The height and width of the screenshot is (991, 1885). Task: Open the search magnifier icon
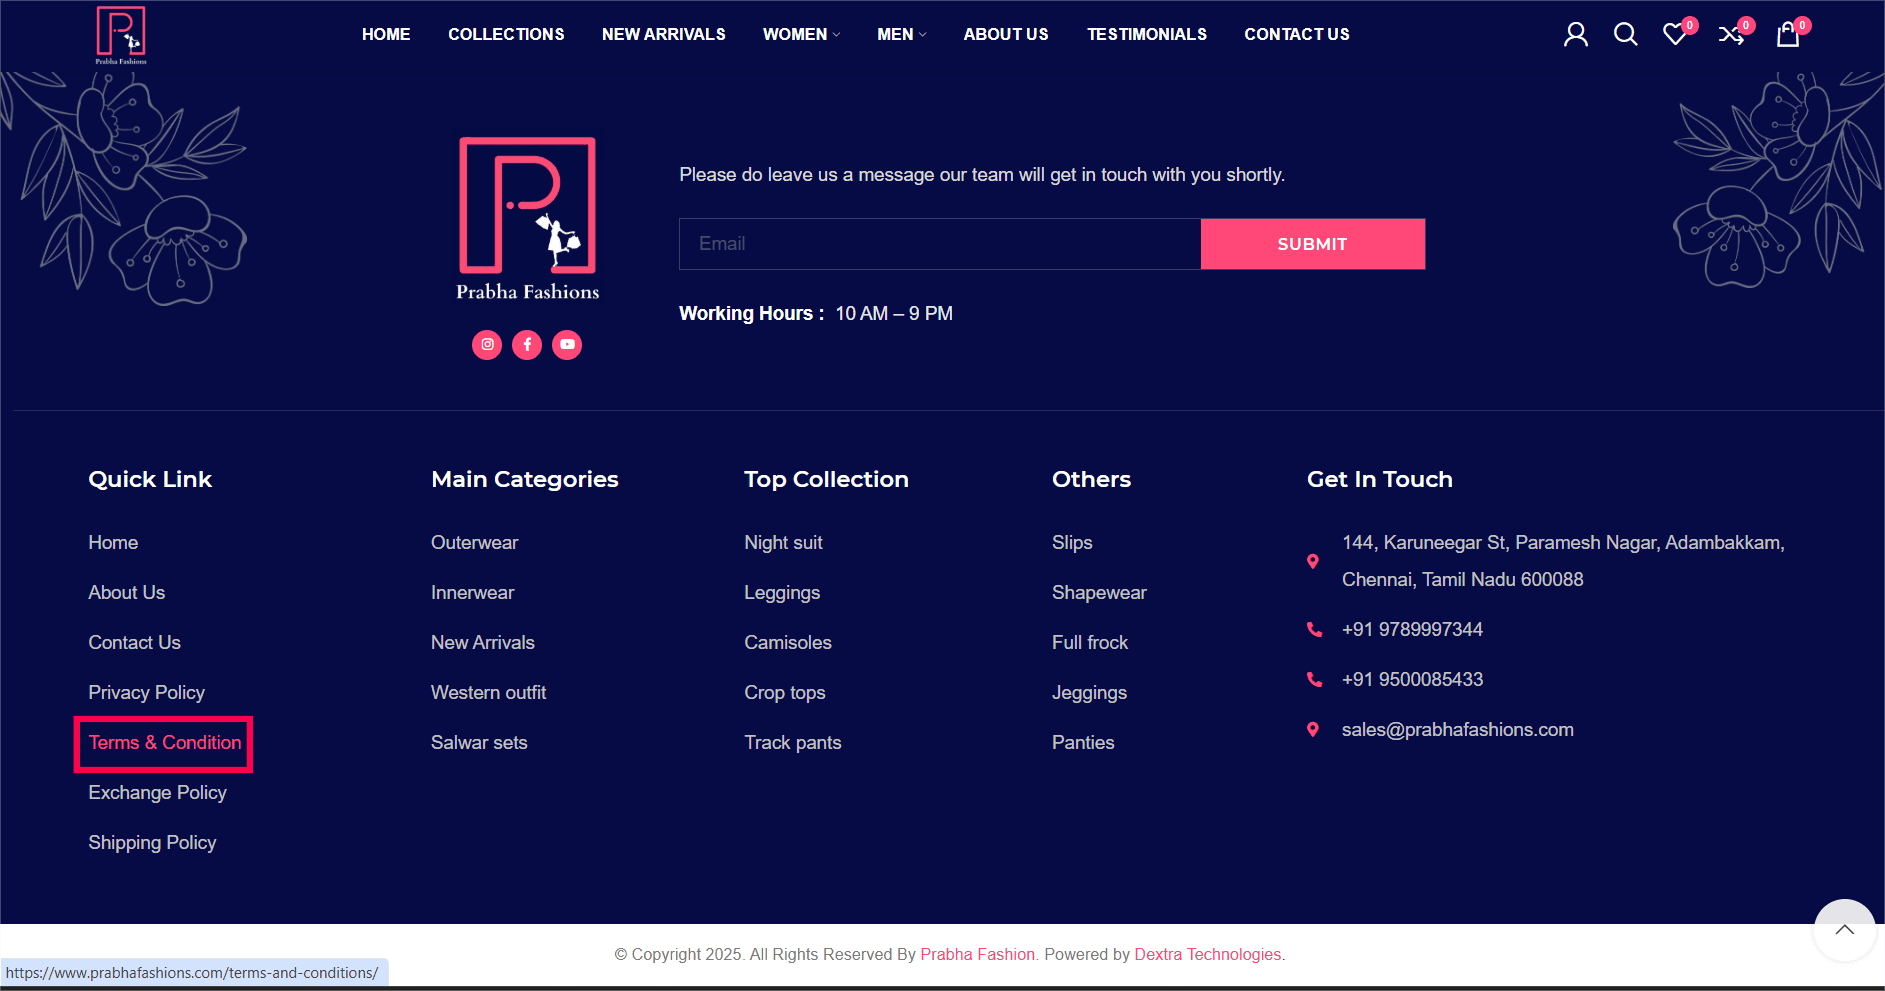pyautogui.click(x=1626, y=35)
